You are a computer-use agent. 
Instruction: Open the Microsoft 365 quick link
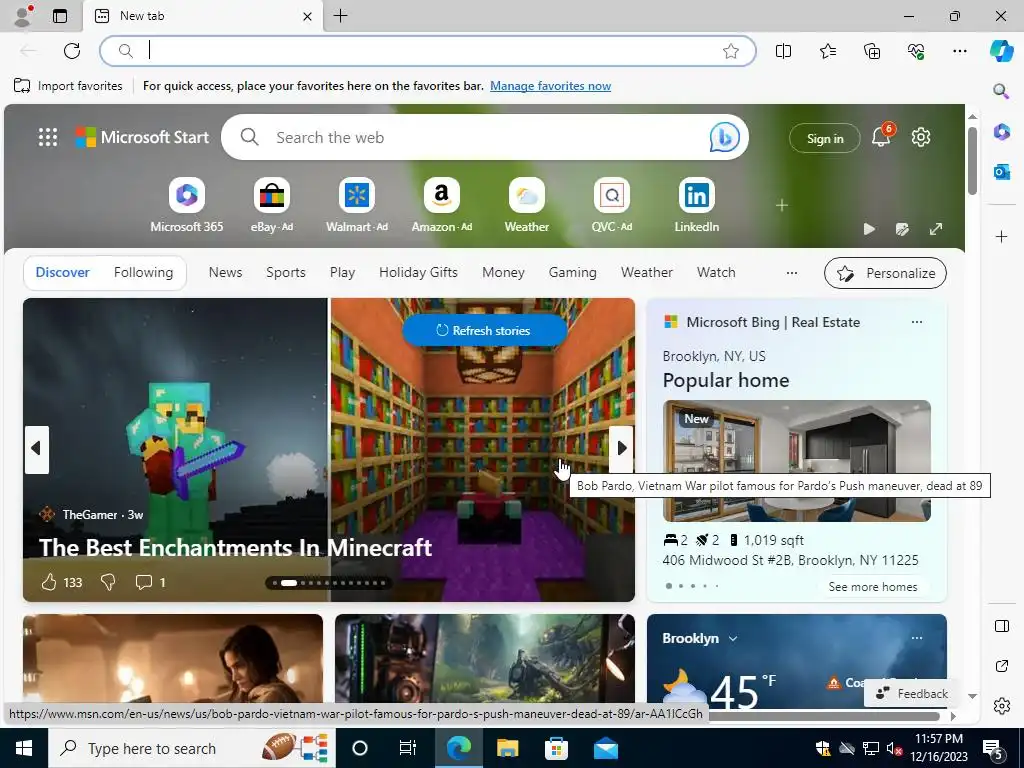pyautogui.click(x=187, y=205)
